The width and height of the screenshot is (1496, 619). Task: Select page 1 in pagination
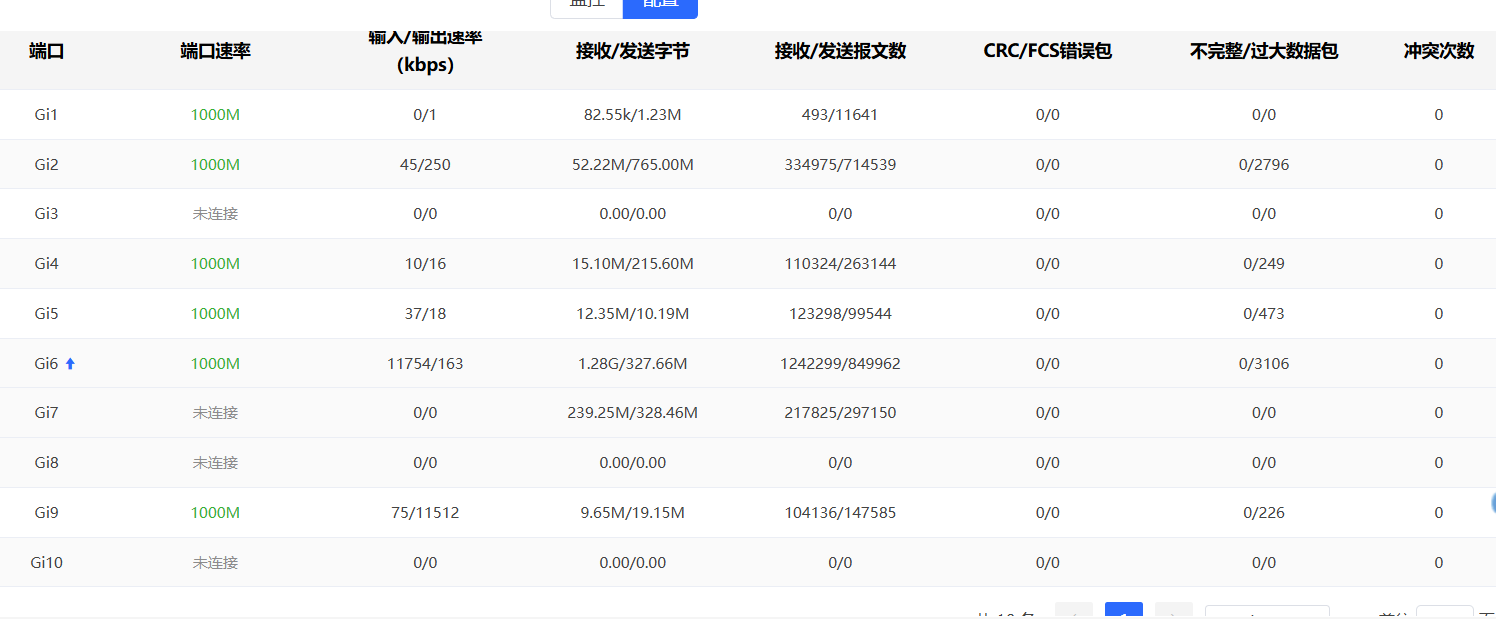click(1123, 612)
